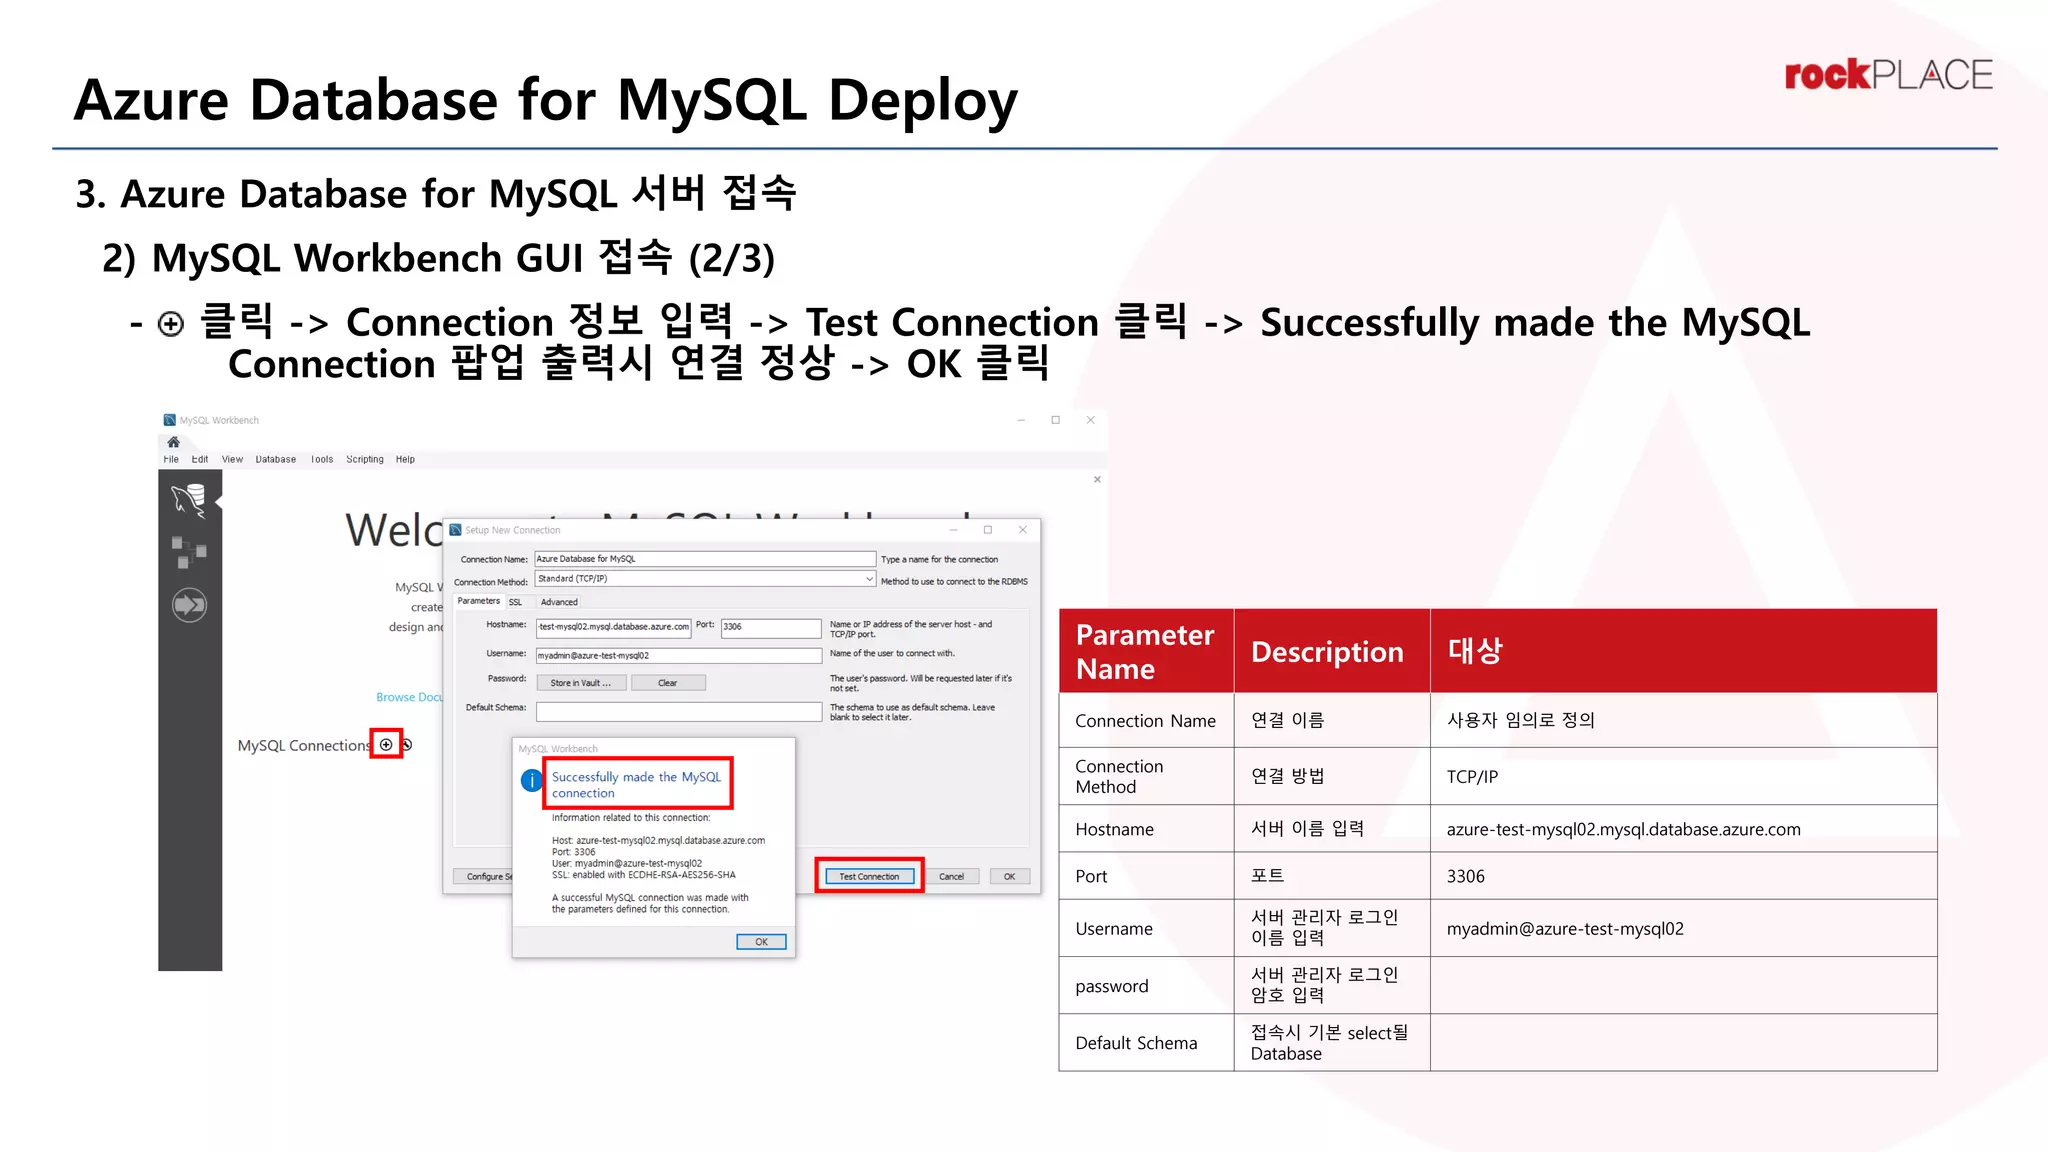The width and height of the screenshot is (2048, 1152).
Task: Click the Username input field
Action: (679, 656)
